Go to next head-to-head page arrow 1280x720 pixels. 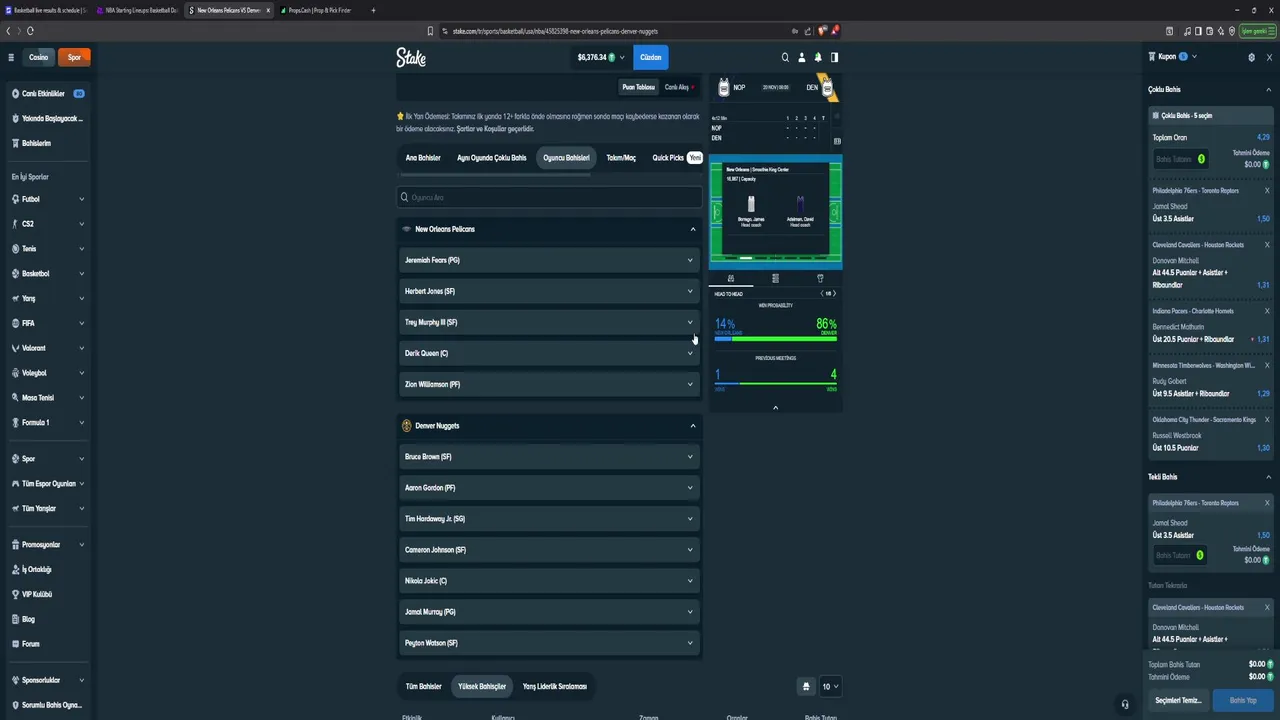(834, 293)
